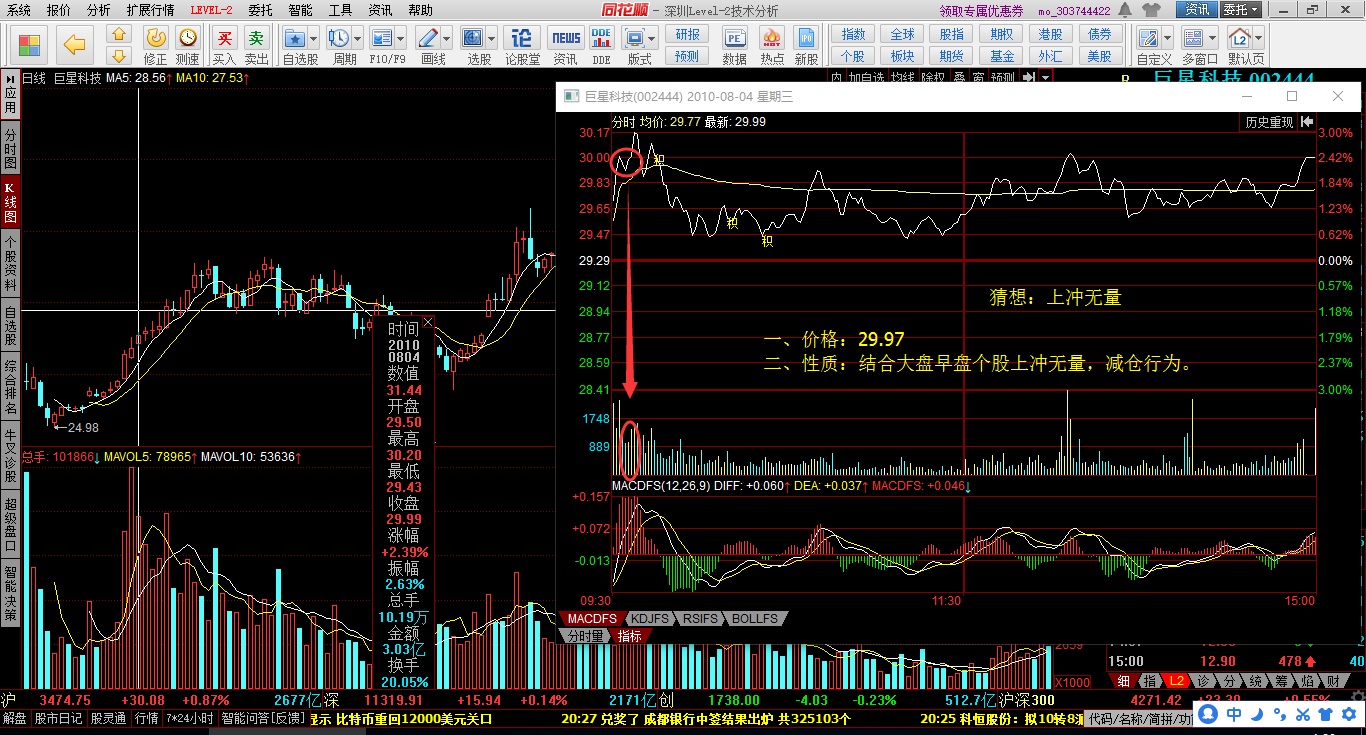Select the 分时图 sidebar tab

[10, 148]
